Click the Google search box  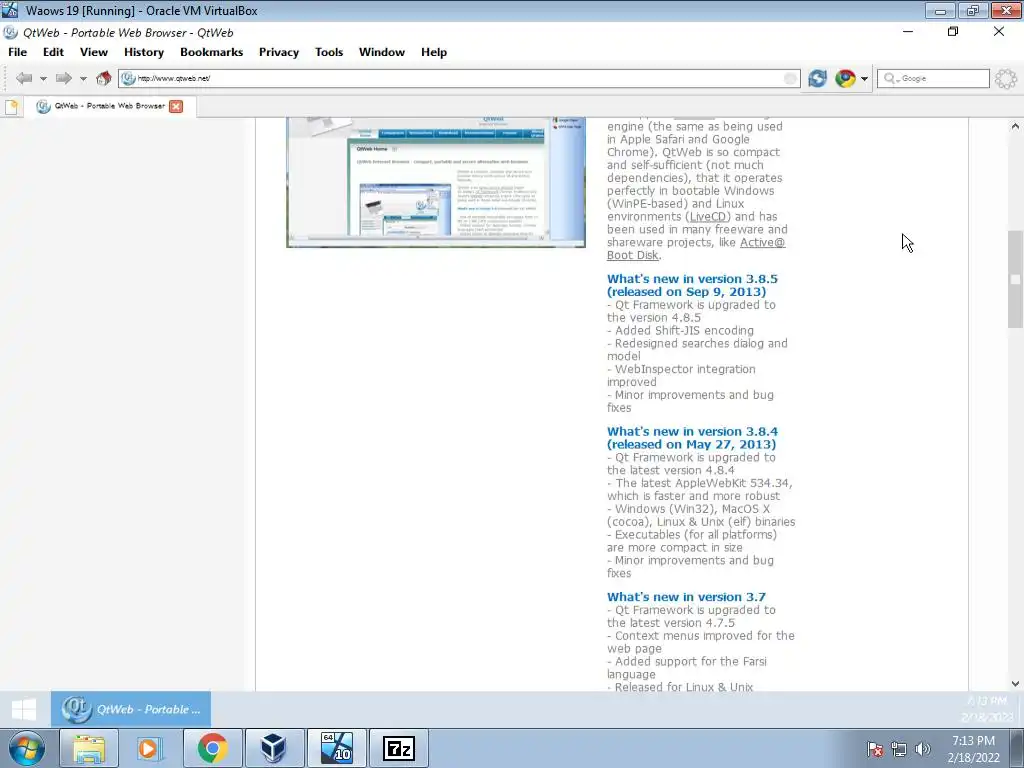point(933,78)
